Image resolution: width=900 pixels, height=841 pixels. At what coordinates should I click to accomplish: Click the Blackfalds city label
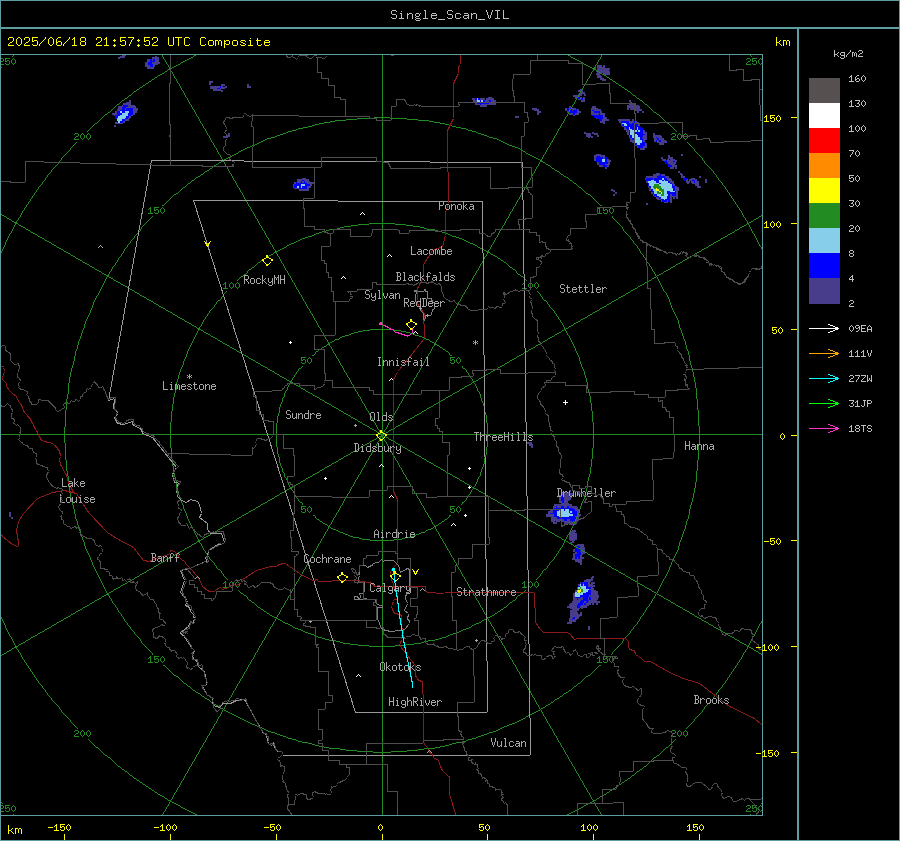click(425, 277)
